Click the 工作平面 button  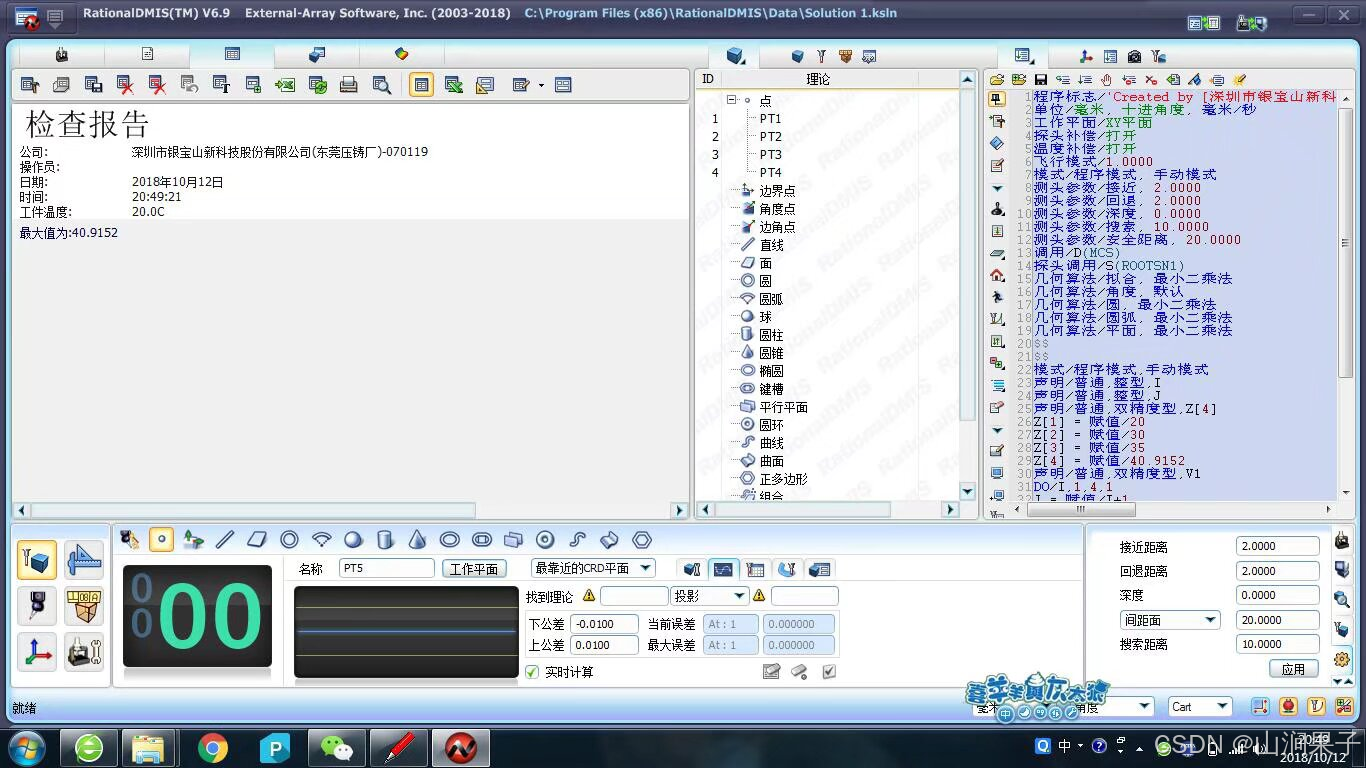(473, 568)
